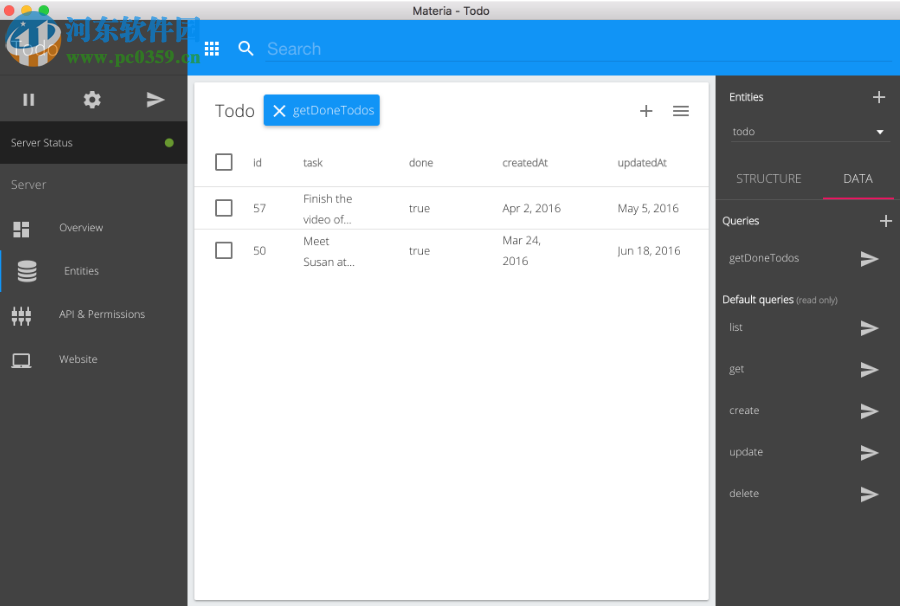Click the 'Finish the video of...' task cell
The image size is (900, 606).
[x=328, y=209]
